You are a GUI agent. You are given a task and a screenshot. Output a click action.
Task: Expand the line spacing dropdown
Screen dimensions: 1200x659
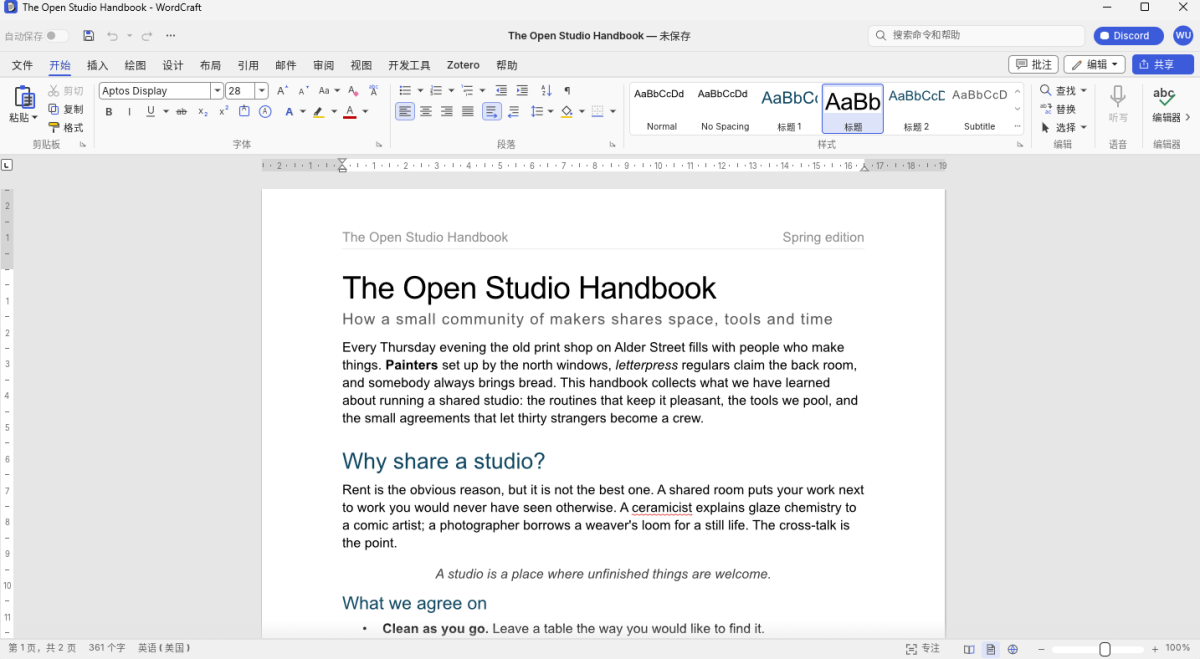550,112
